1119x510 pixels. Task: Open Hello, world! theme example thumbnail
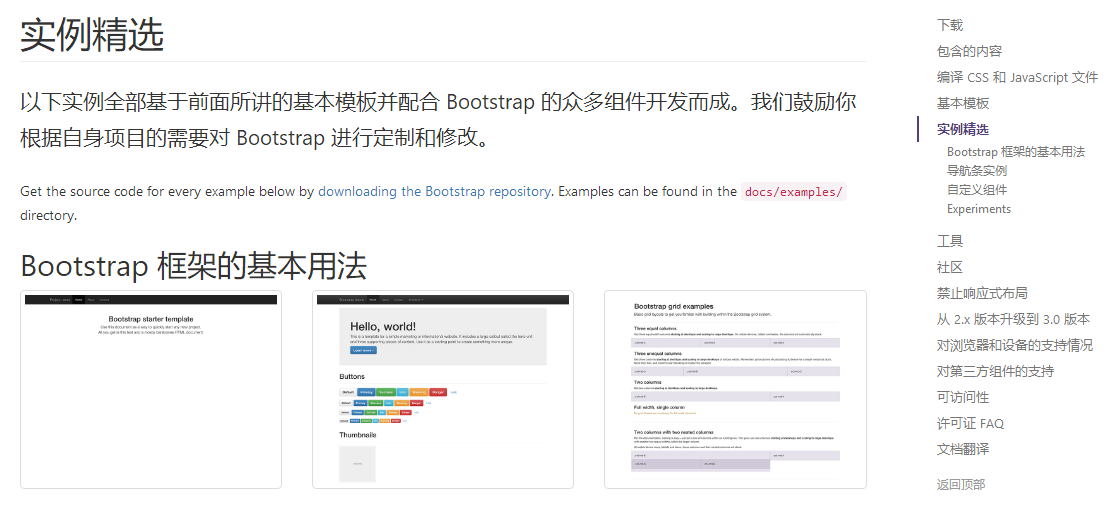click(x=442, y=389)
